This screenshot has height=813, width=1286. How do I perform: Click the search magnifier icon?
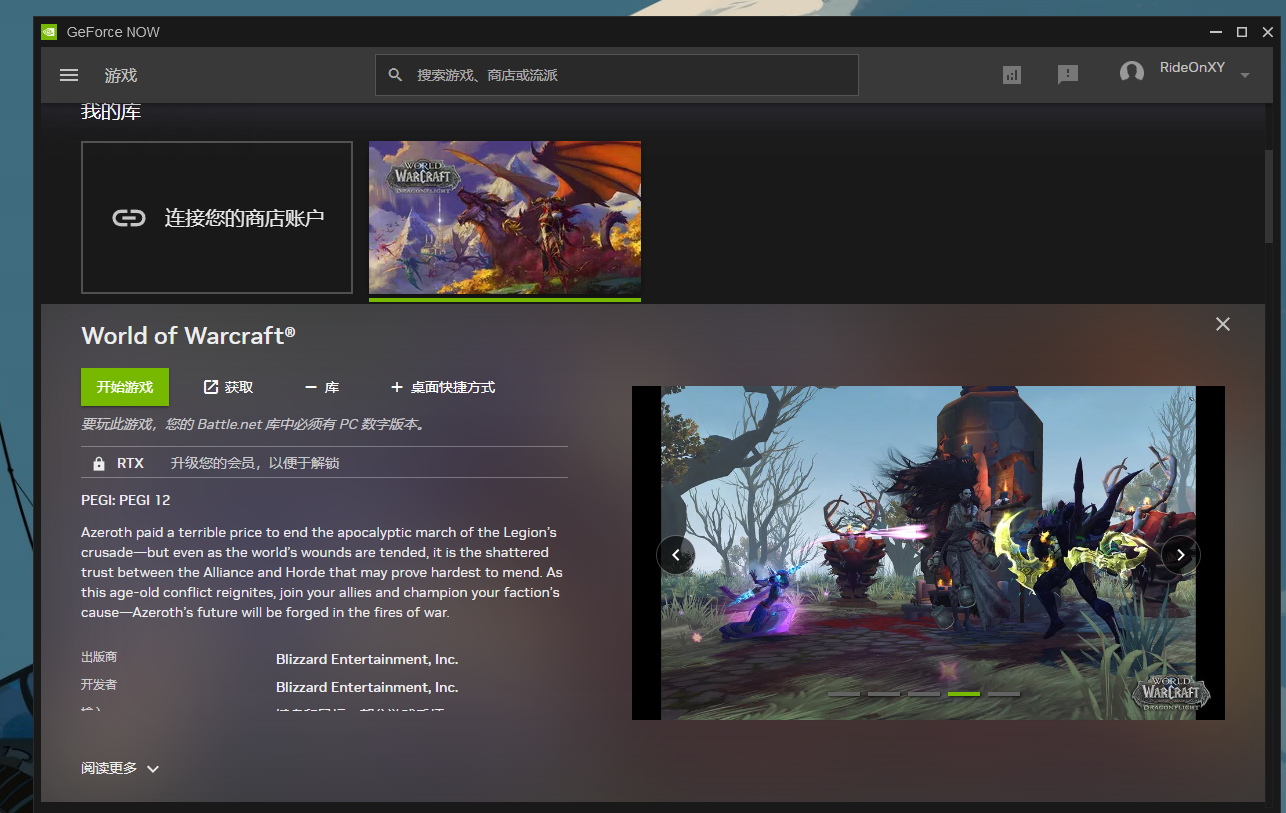point(395,75)
